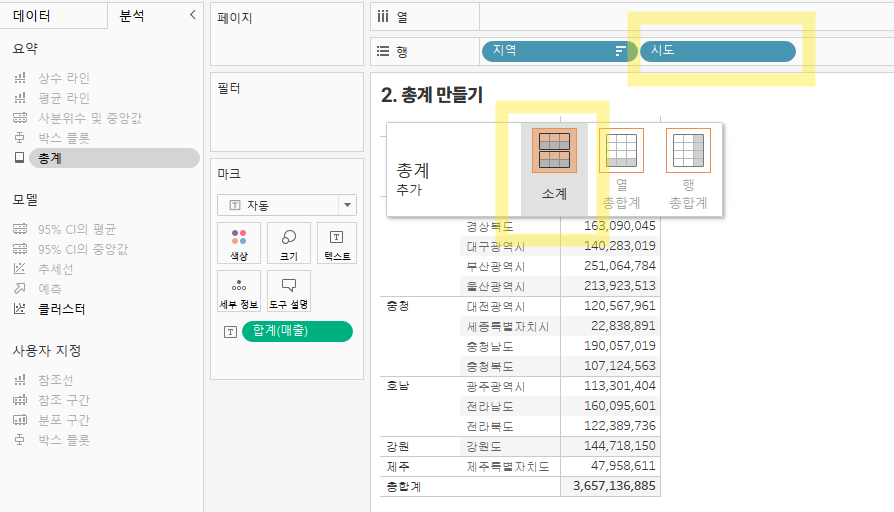Switch to the 분석 tab
This screenshot has width=894, height=512.
pyautogui.click(x=132, y=16)
